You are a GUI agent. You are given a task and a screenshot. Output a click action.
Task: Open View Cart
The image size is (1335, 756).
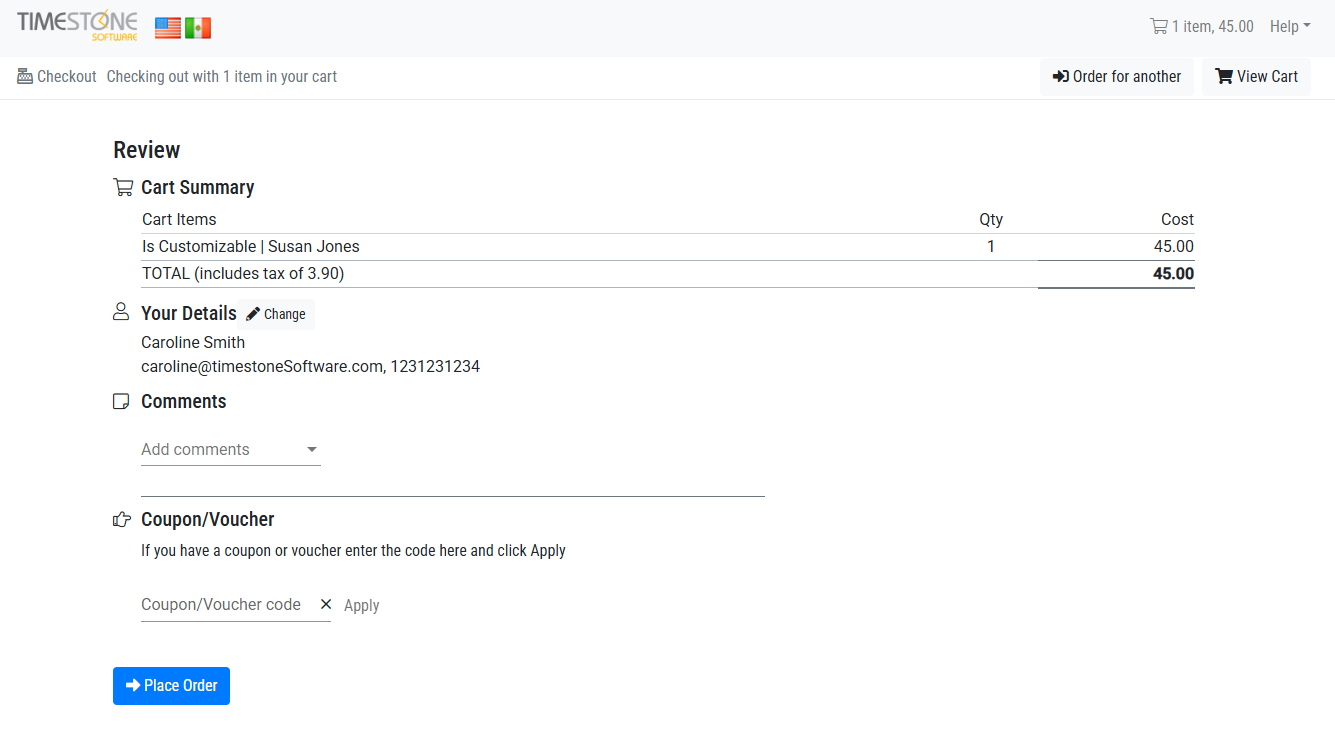click(x=1256, y=77)
